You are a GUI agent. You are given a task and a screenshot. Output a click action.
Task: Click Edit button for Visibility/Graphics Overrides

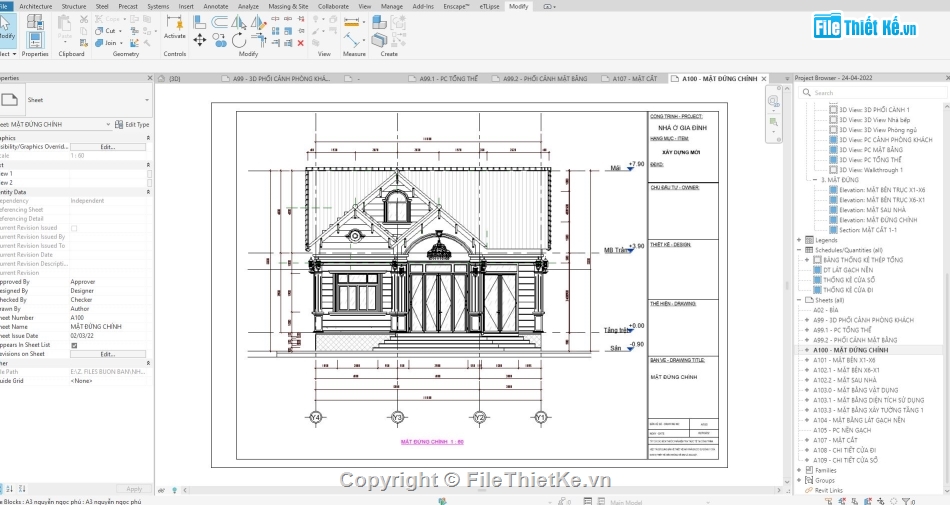(108, 147)
